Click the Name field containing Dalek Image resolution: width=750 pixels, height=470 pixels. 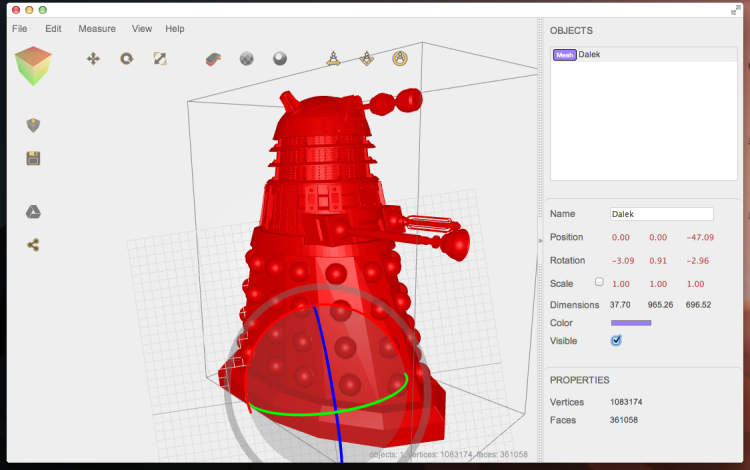point(662,214)
